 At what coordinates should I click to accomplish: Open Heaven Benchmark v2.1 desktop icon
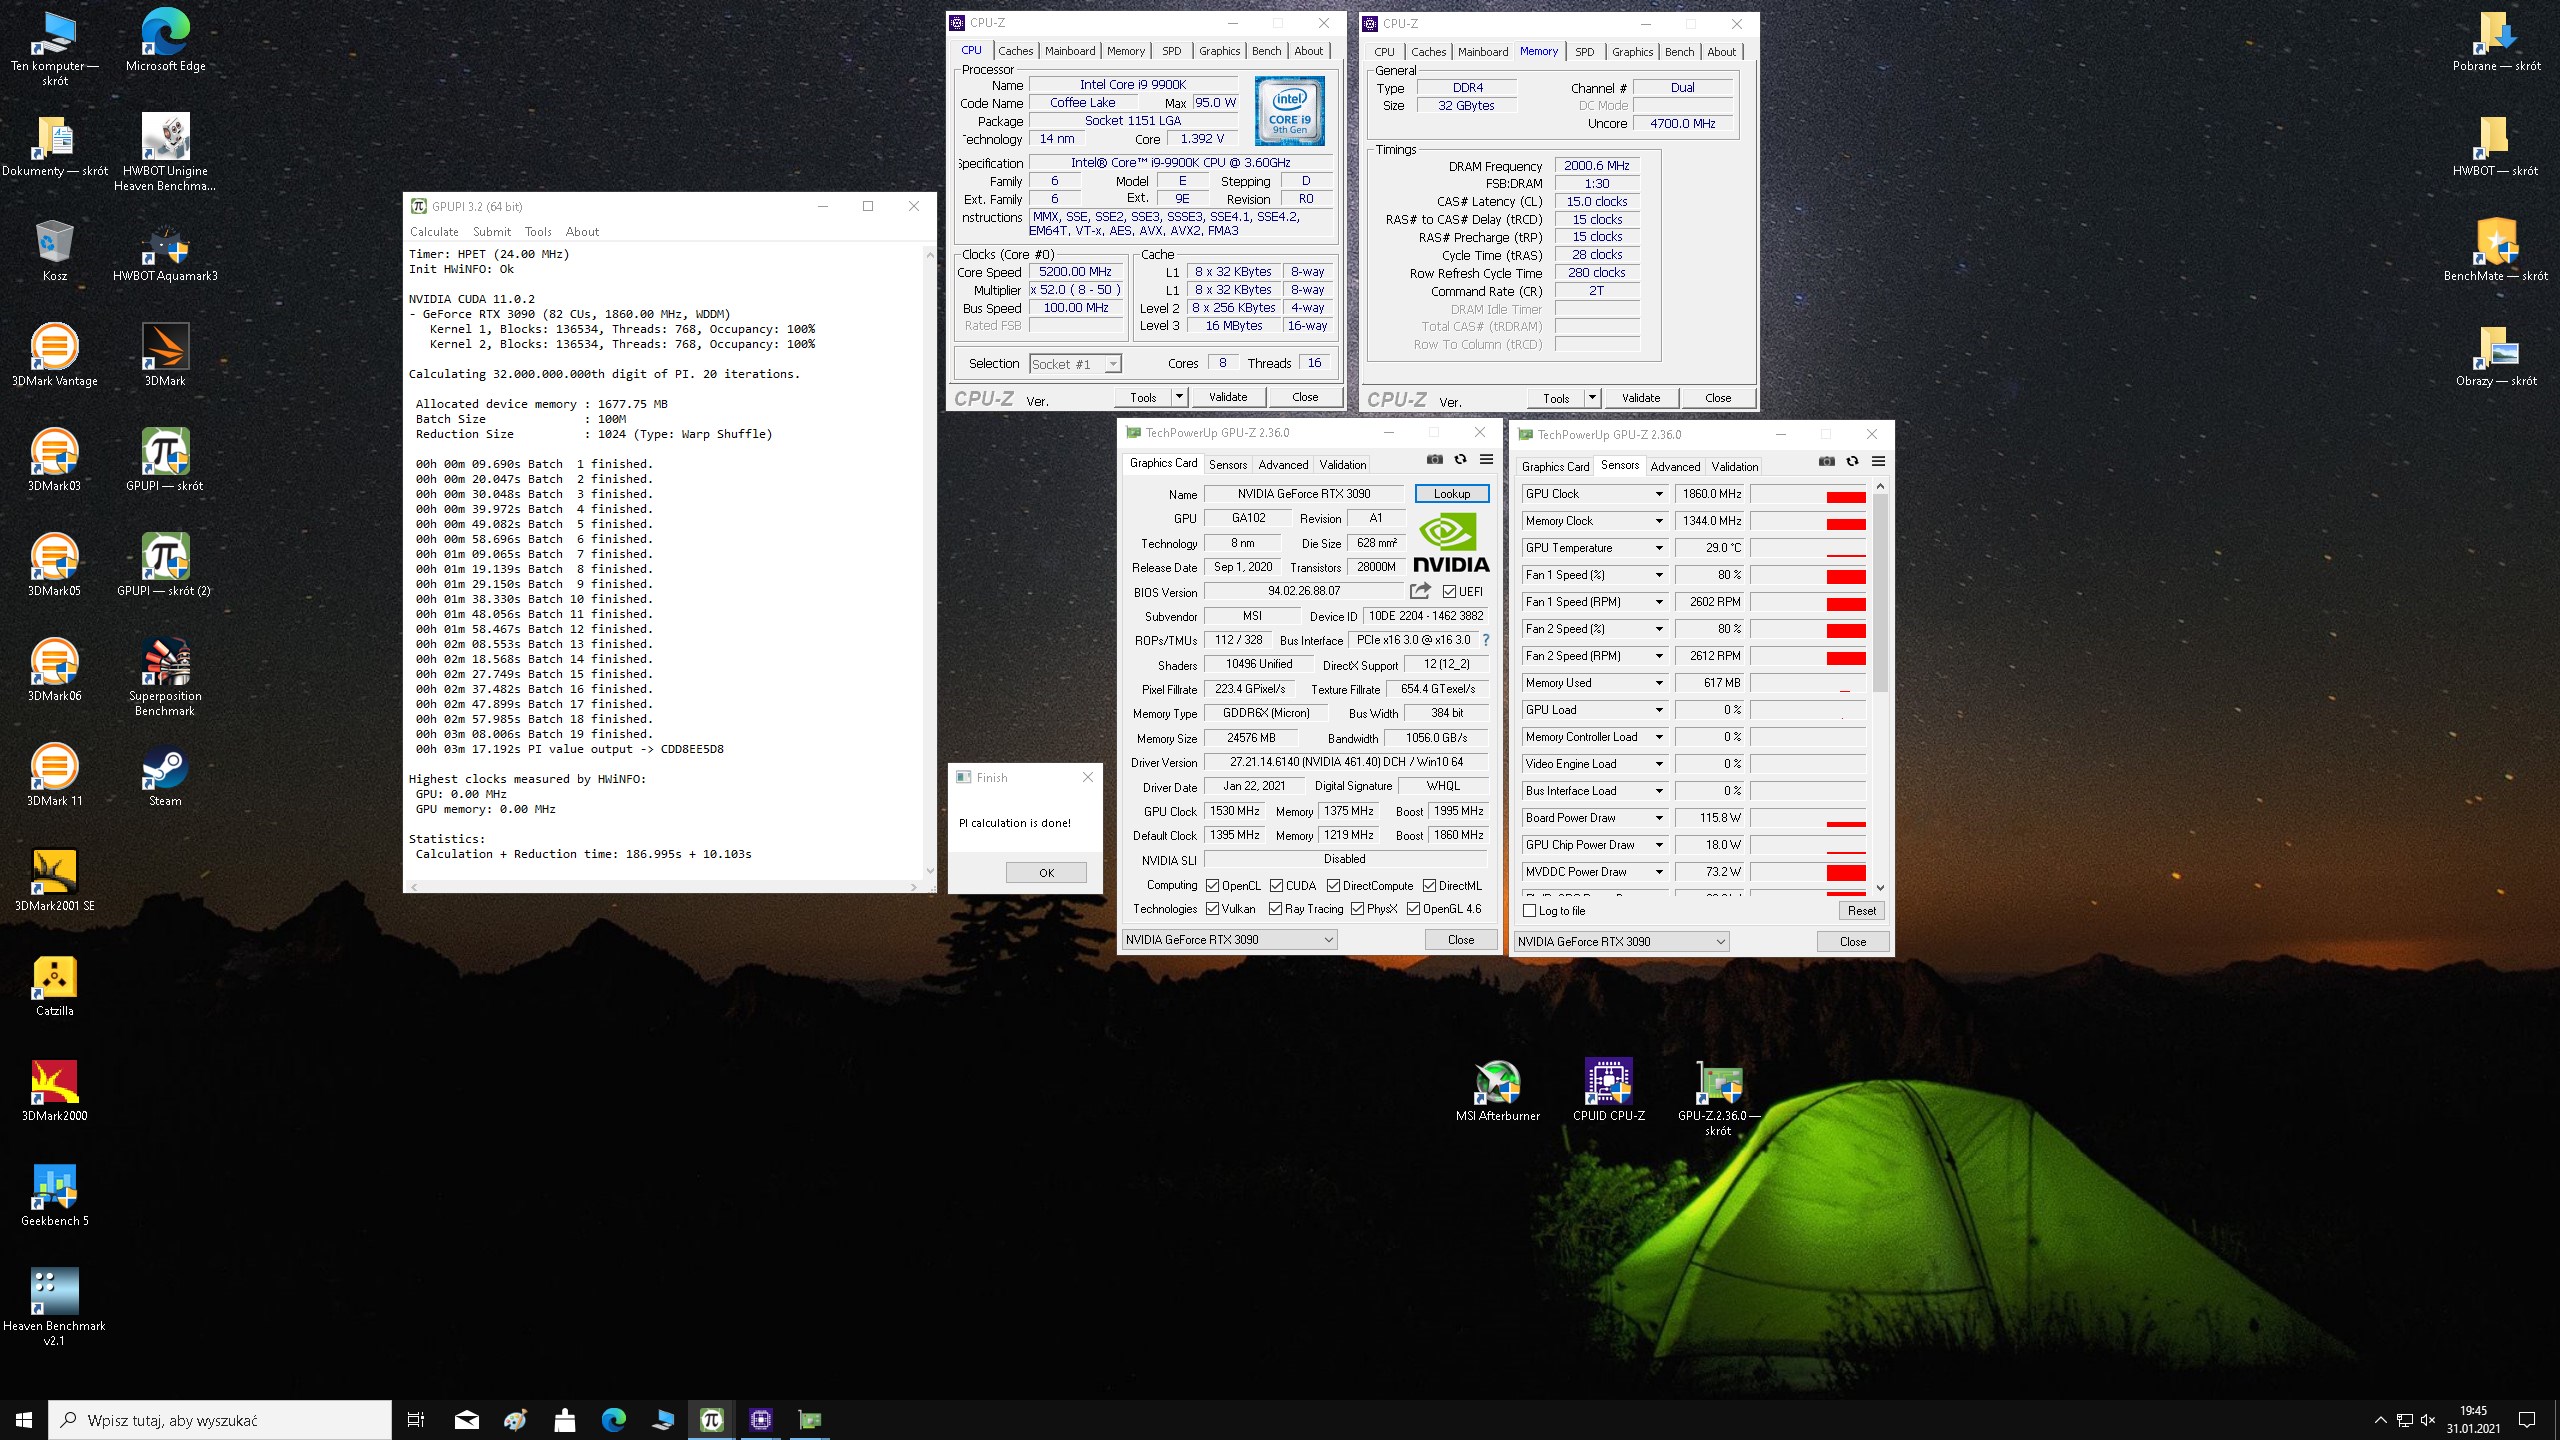coord(55,1308)
